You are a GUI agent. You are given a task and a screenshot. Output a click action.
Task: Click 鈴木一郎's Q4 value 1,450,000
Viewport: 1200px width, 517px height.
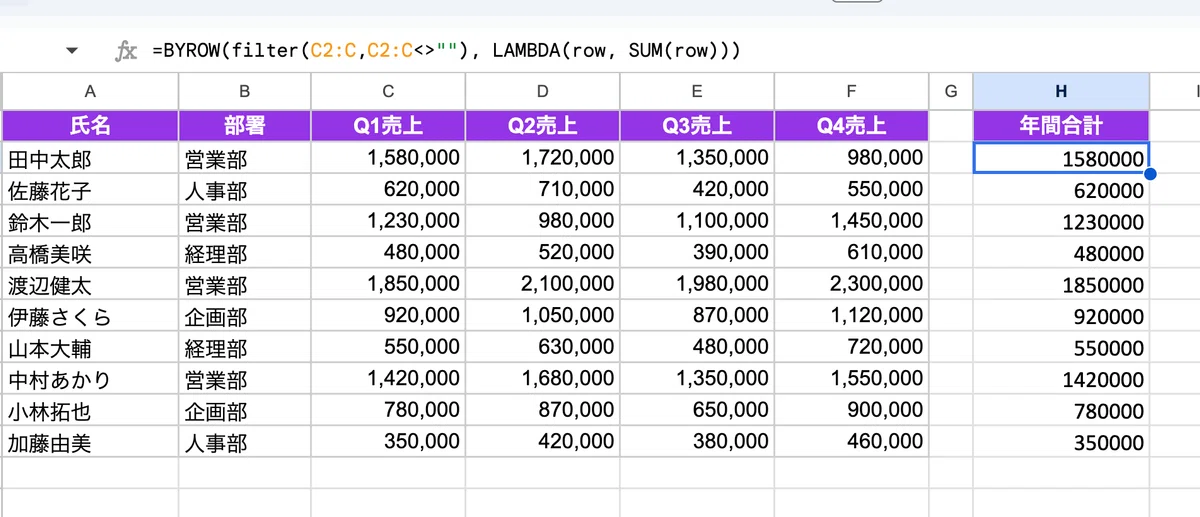[851, 221]
